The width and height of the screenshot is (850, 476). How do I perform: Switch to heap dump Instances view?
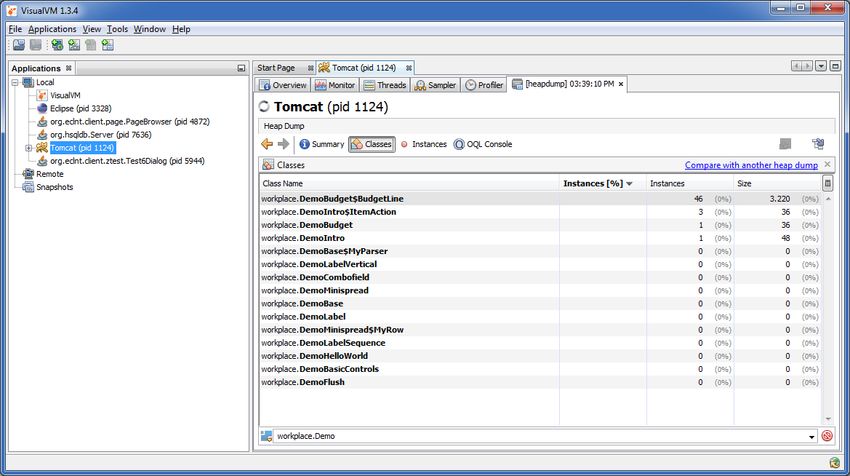pyautogui.click(x=423, y=144)
